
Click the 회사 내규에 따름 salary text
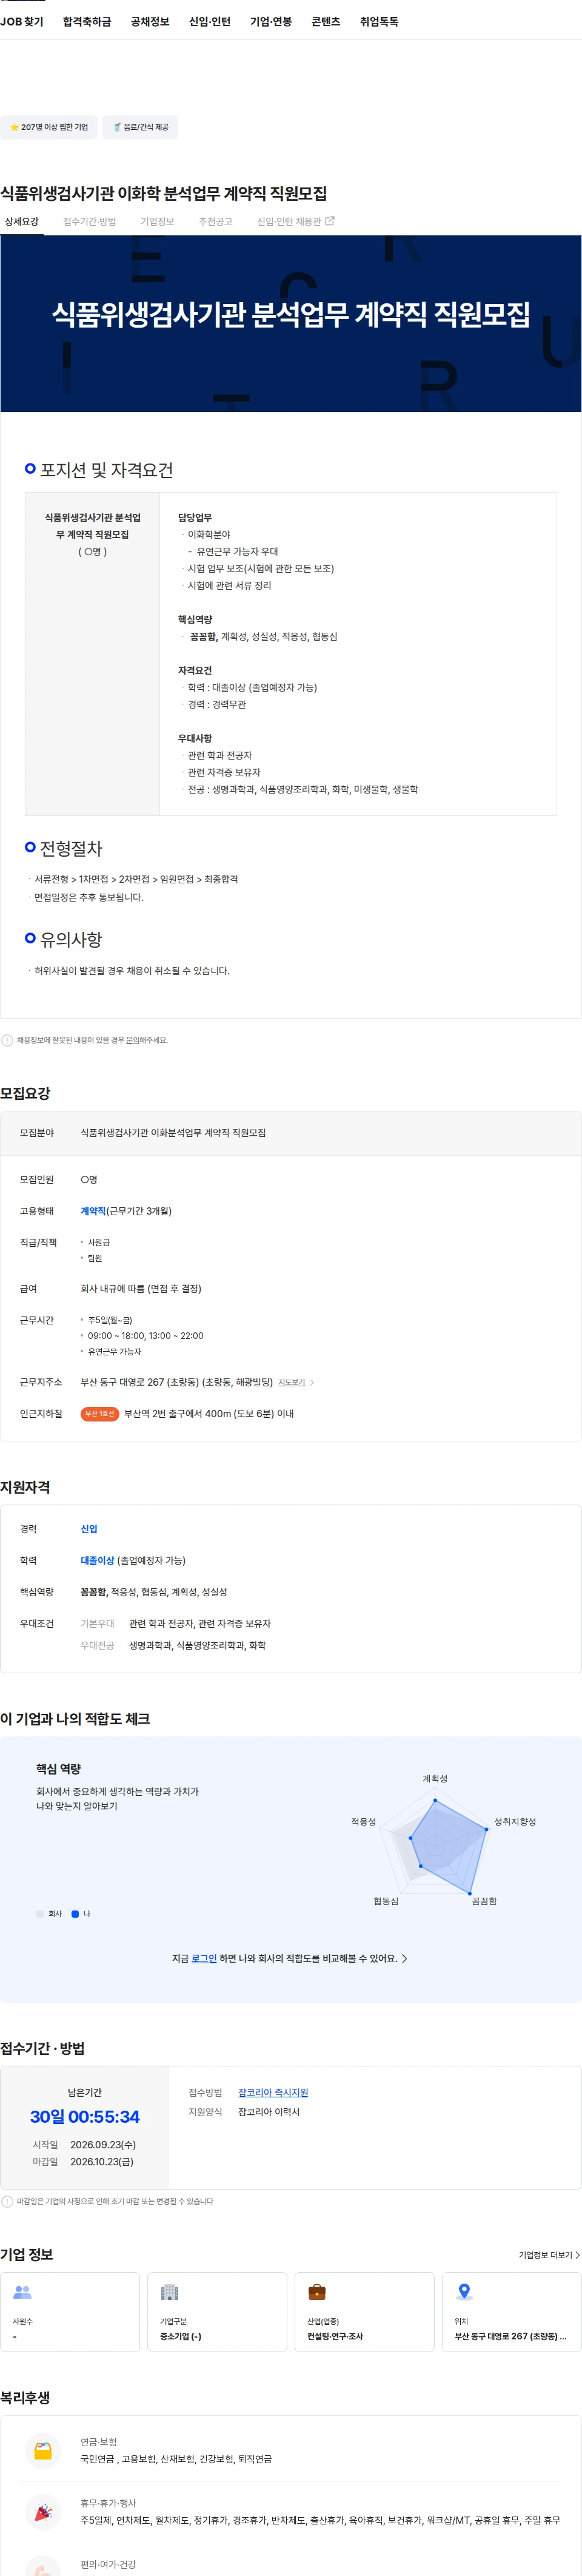141,1288
